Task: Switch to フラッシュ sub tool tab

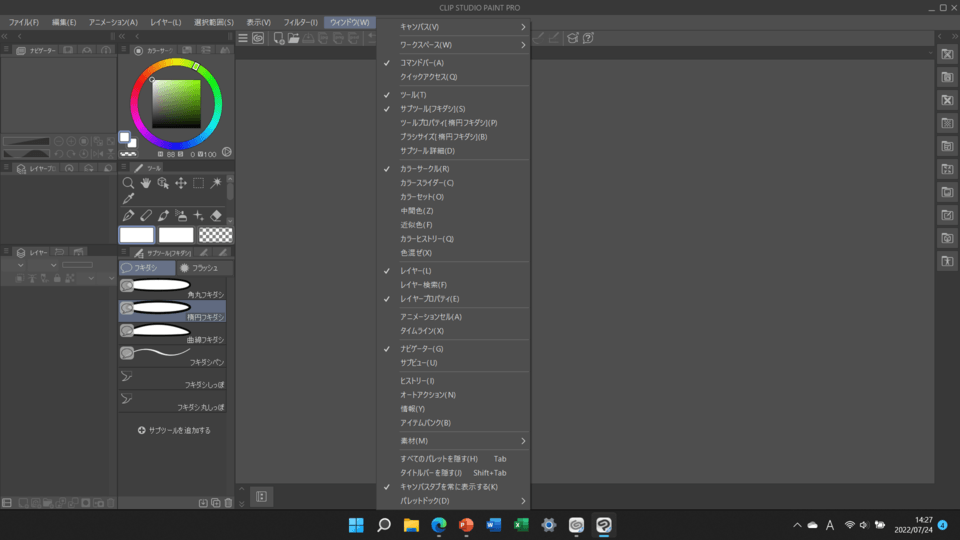Action: 203,268
